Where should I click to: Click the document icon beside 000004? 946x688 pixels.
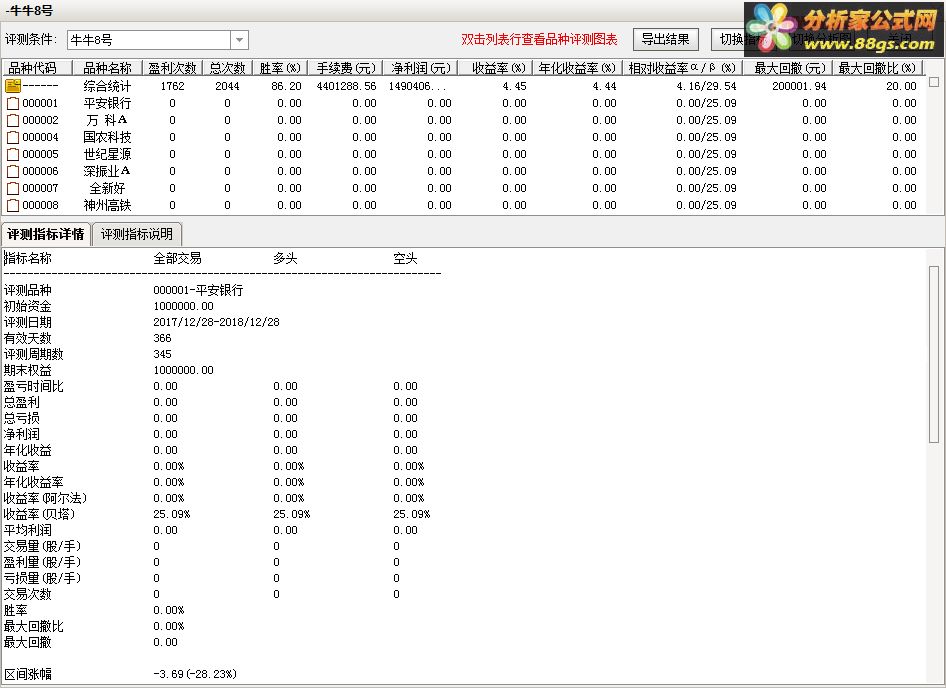point(13,137)
